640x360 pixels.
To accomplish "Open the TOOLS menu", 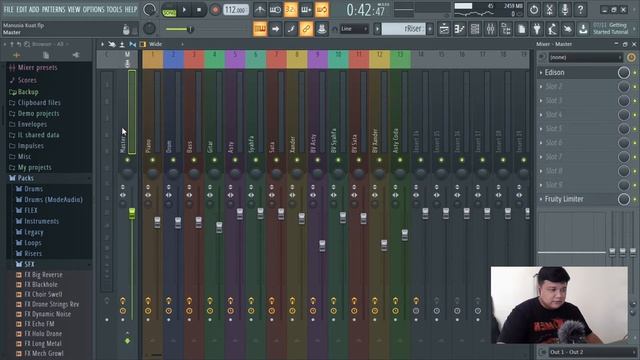I will pyautogui.click(x=114, y=9).
